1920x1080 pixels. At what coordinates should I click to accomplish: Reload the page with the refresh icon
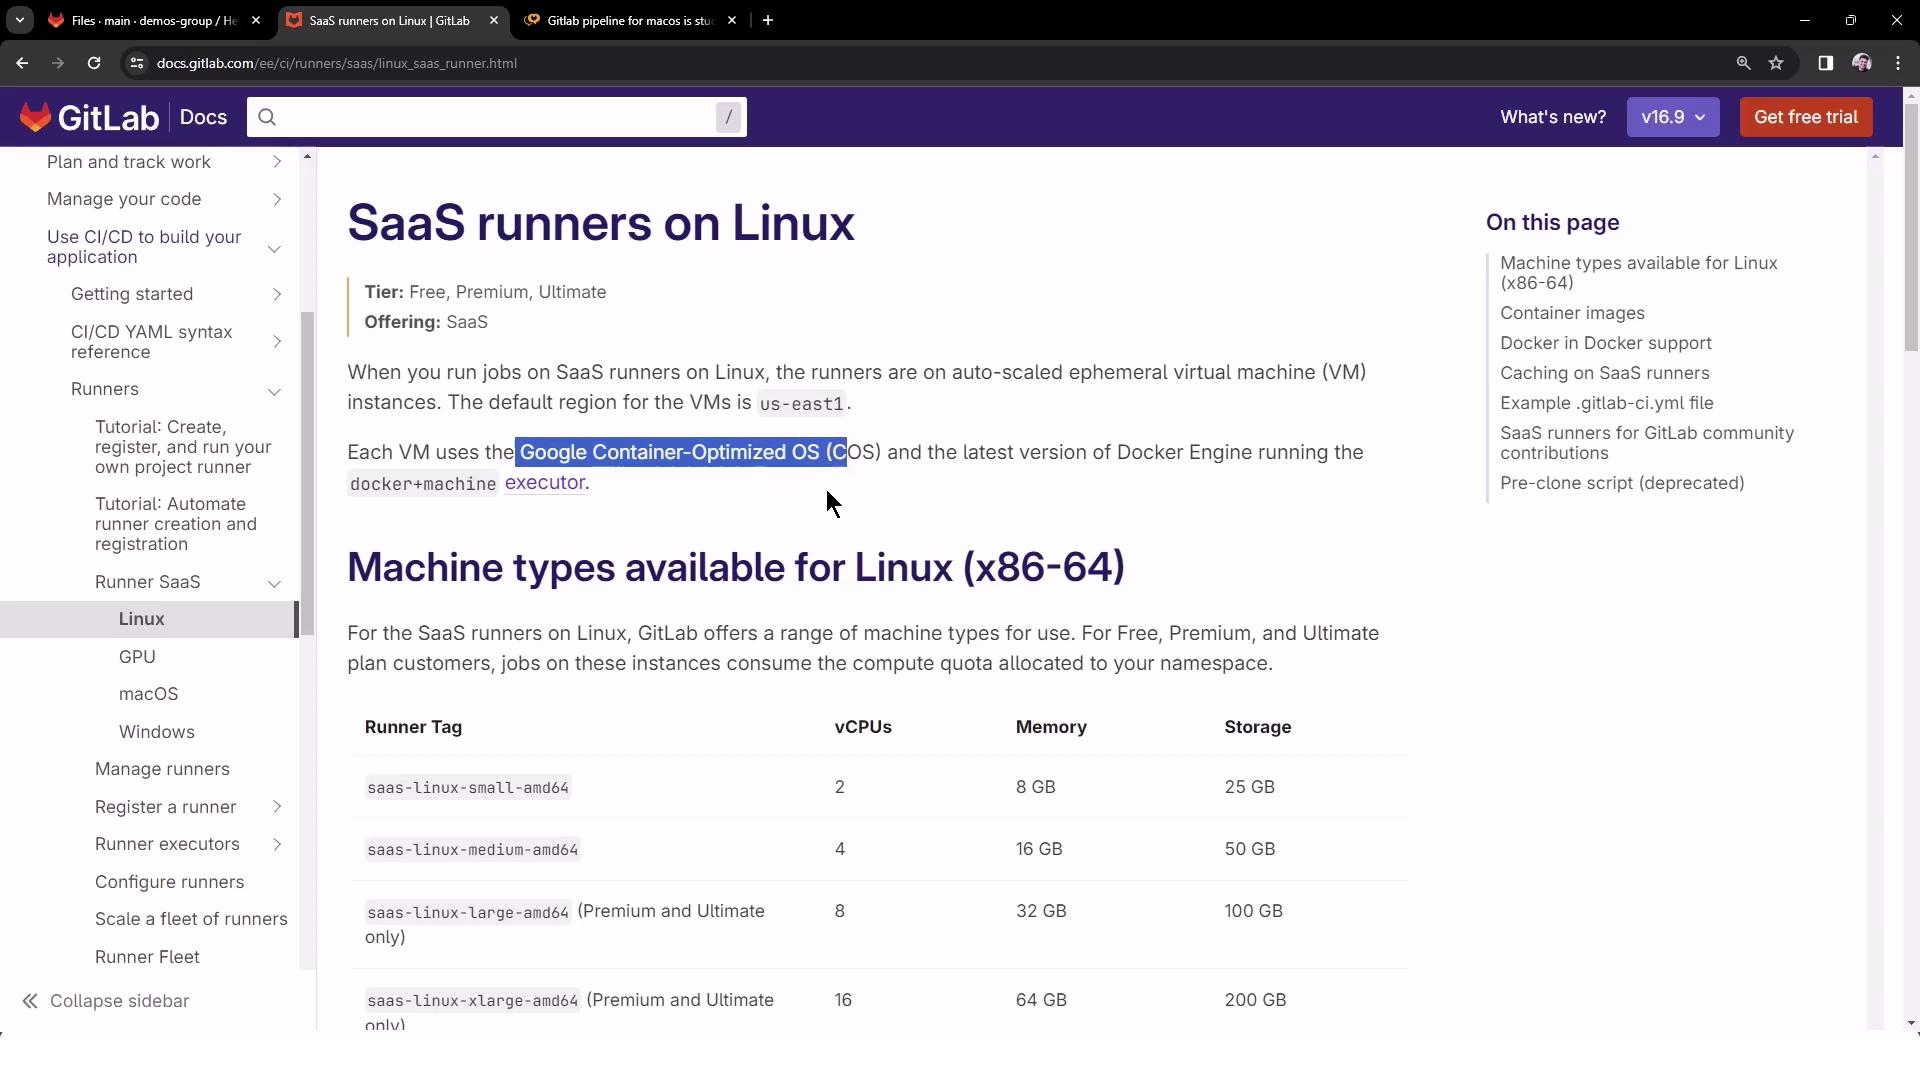click(94, 63)
